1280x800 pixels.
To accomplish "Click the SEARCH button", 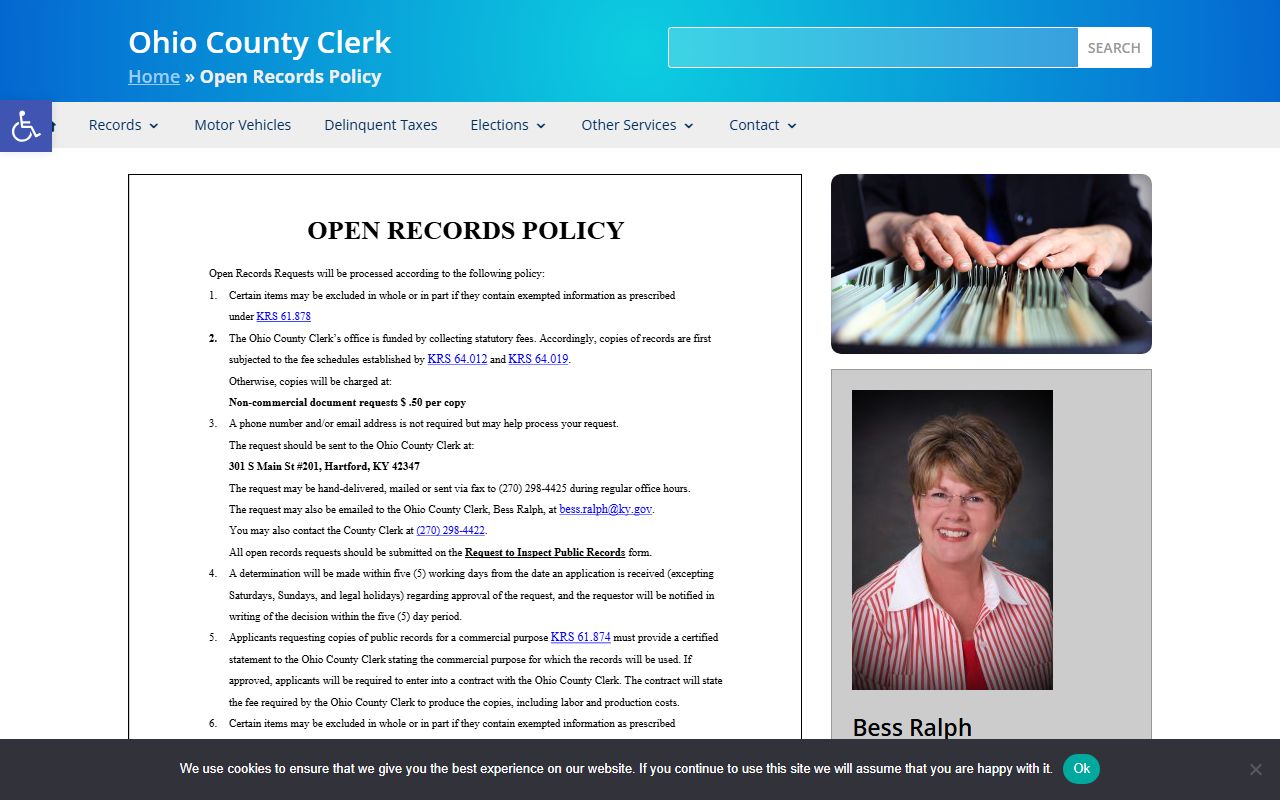I will pos(1114,48).
